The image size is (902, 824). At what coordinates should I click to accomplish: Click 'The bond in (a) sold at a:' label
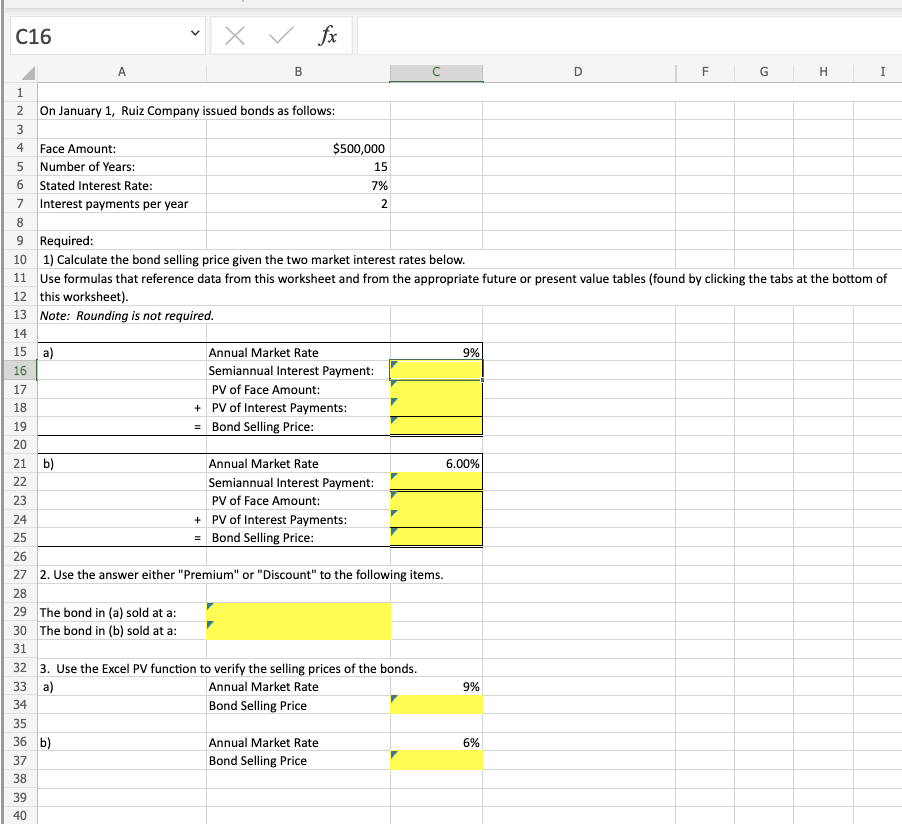[x=108, y=612]
